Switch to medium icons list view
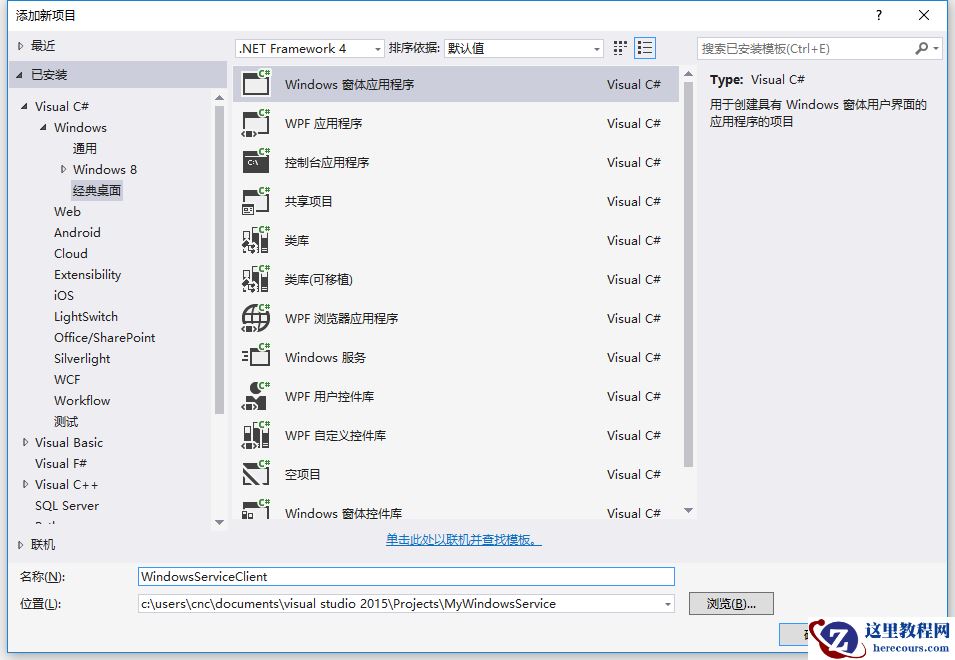 [645, 48]
